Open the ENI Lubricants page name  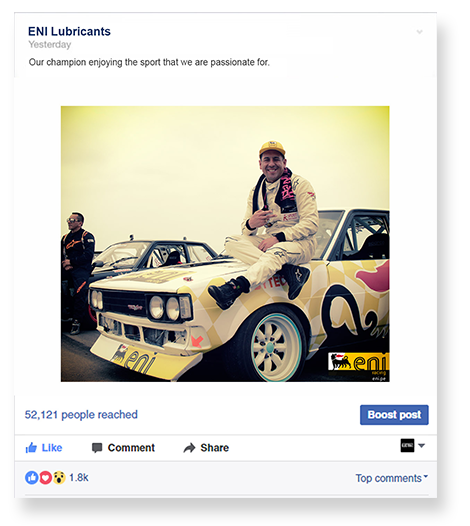[x=69, y=31]
